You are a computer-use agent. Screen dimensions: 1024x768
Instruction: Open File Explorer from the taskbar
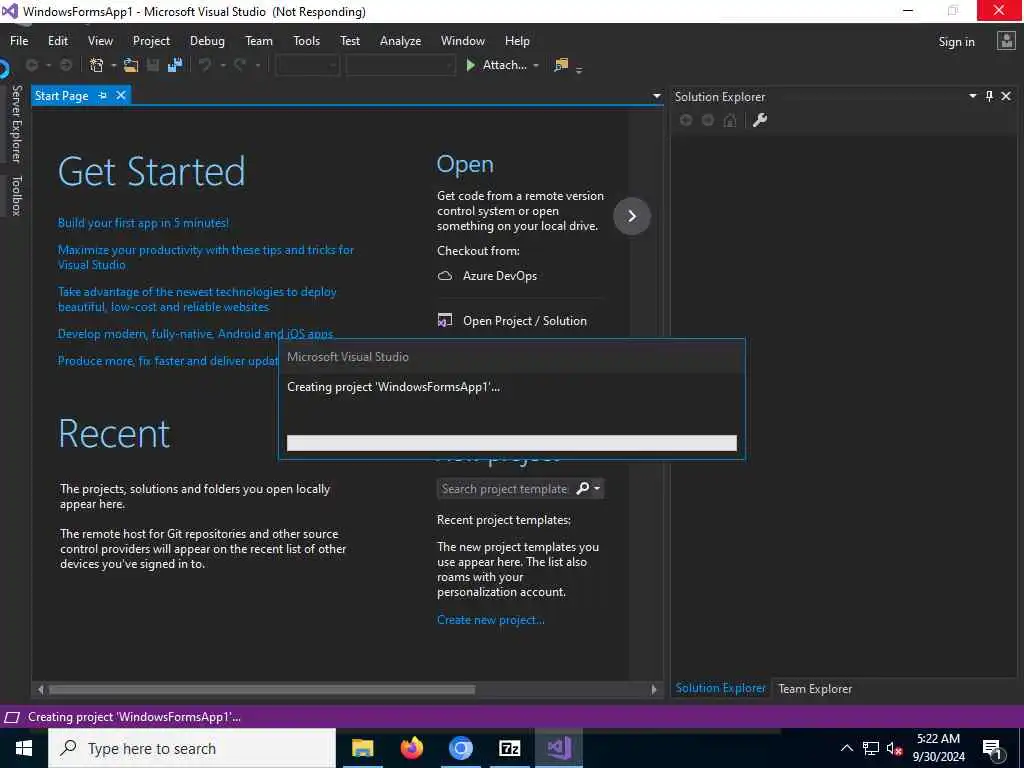click(362, 748)
